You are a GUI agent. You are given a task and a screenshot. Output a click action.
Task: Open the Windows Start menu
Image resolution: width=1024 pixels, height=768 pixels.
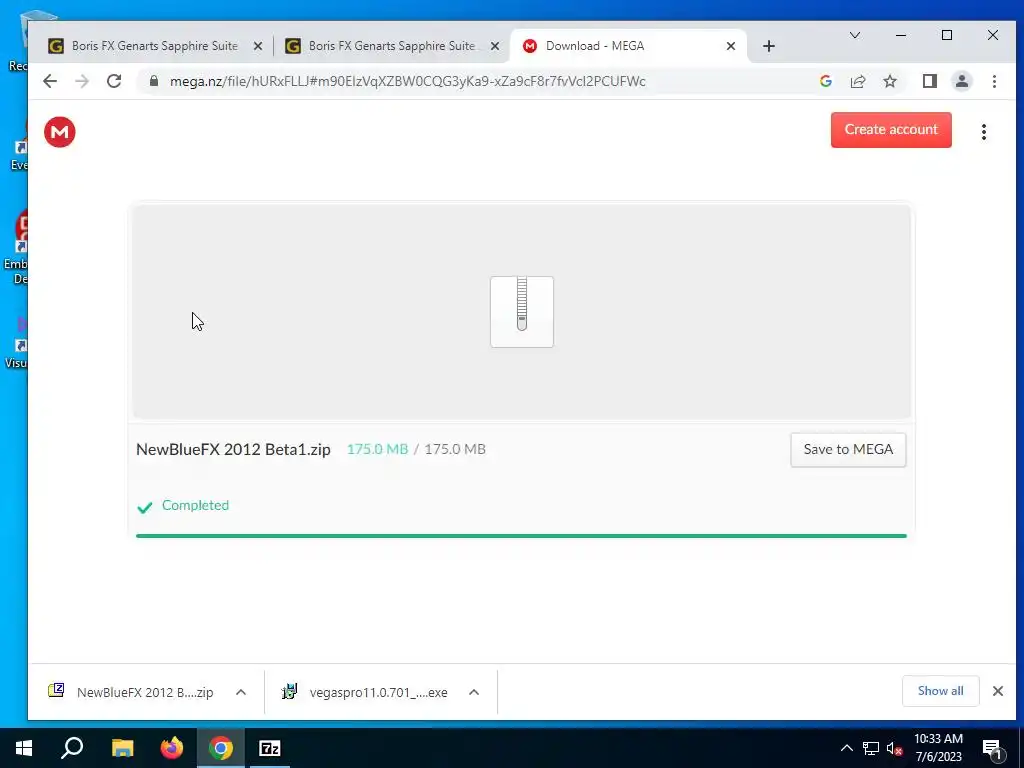click(24, 748)
